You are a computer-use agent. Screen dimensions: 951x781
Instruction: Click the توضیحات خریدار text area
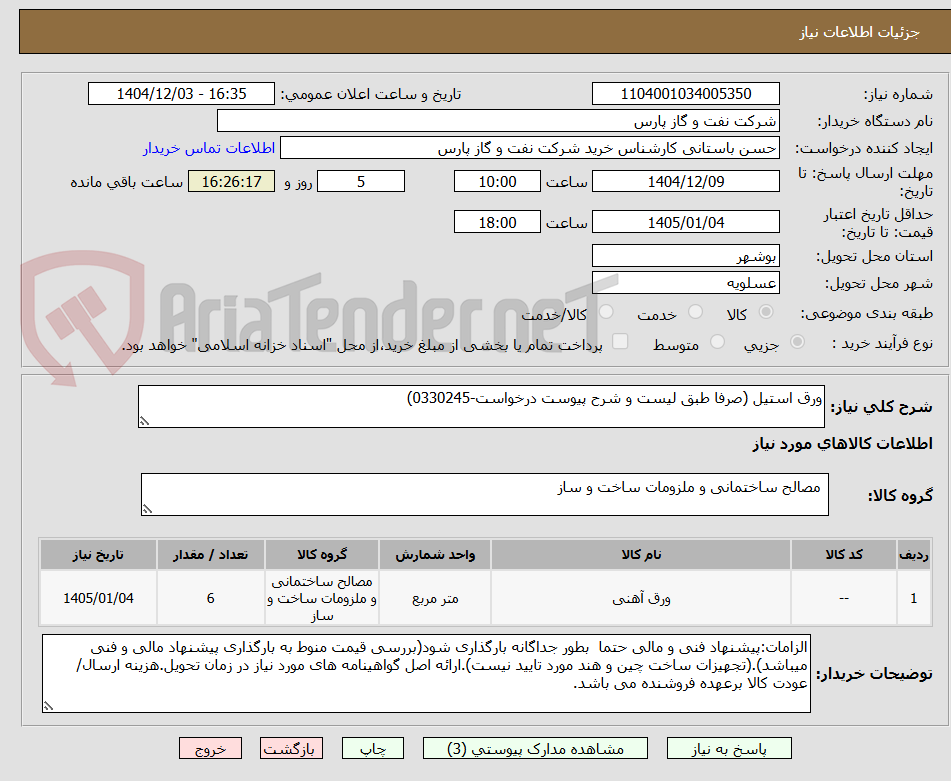426,674
